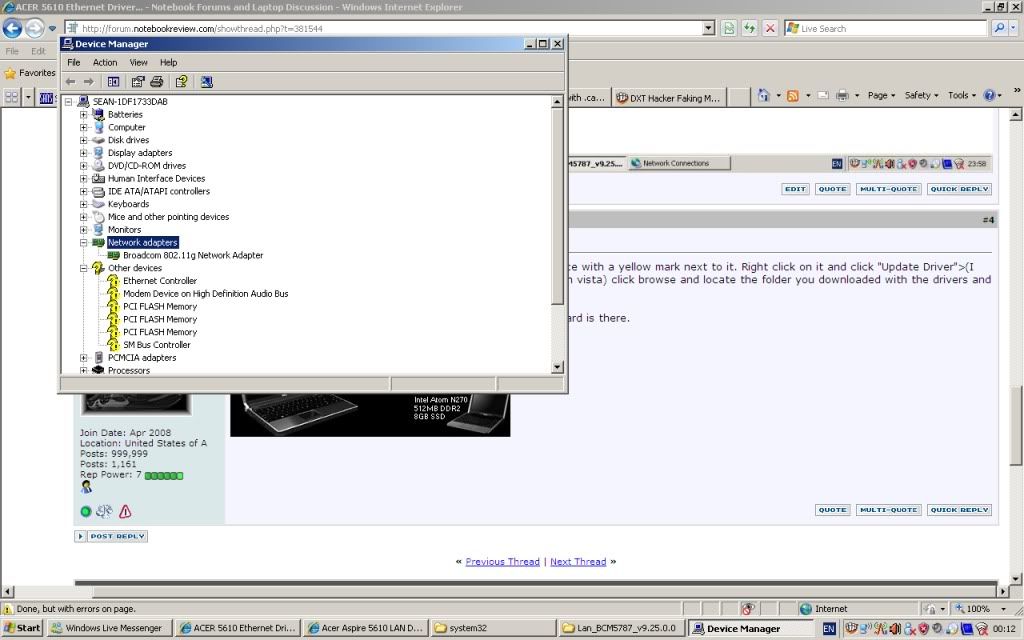
Task: Click the Start button
Action: 22,628
